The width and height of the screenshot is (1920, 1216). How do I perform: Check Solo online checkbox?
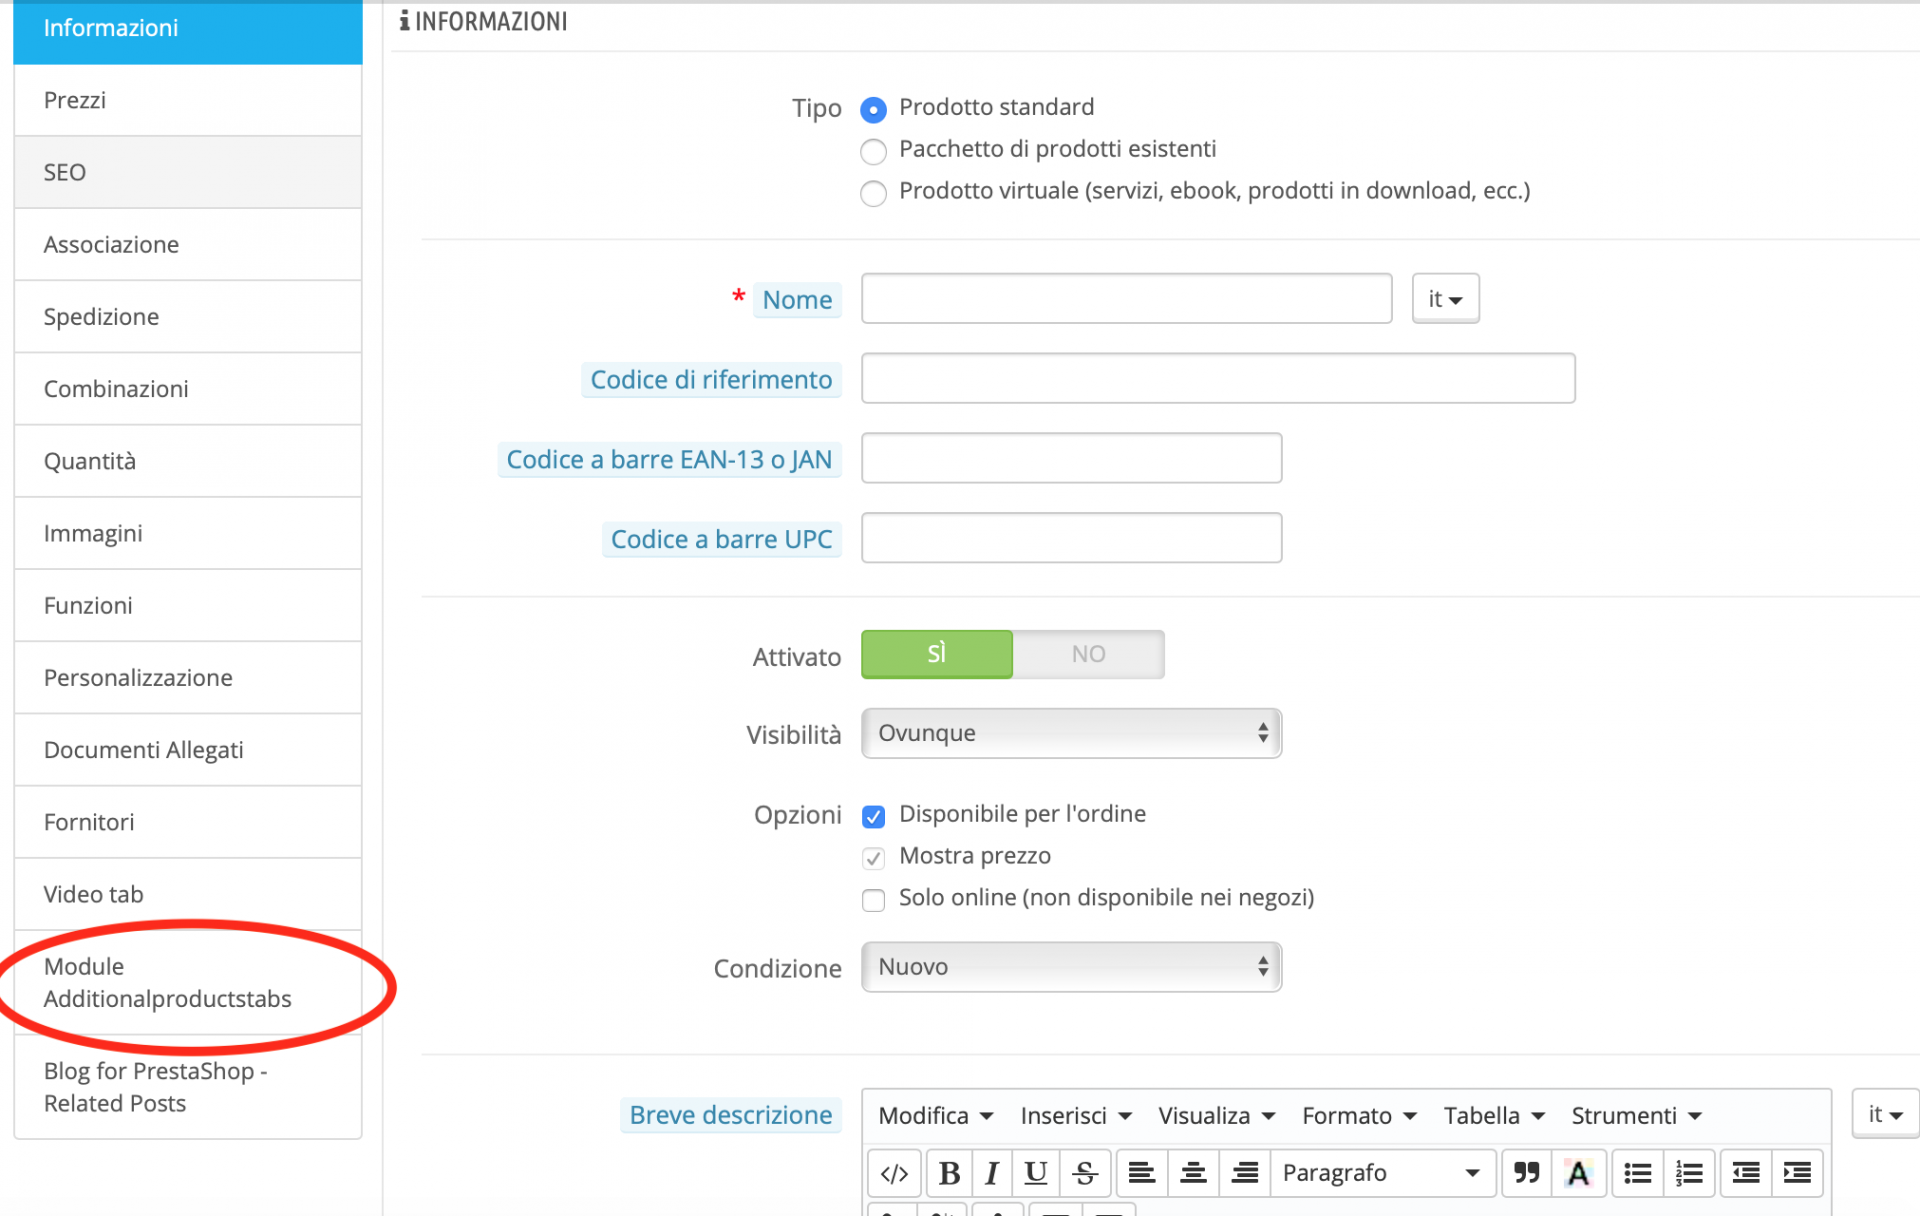[x=873, y=900]
